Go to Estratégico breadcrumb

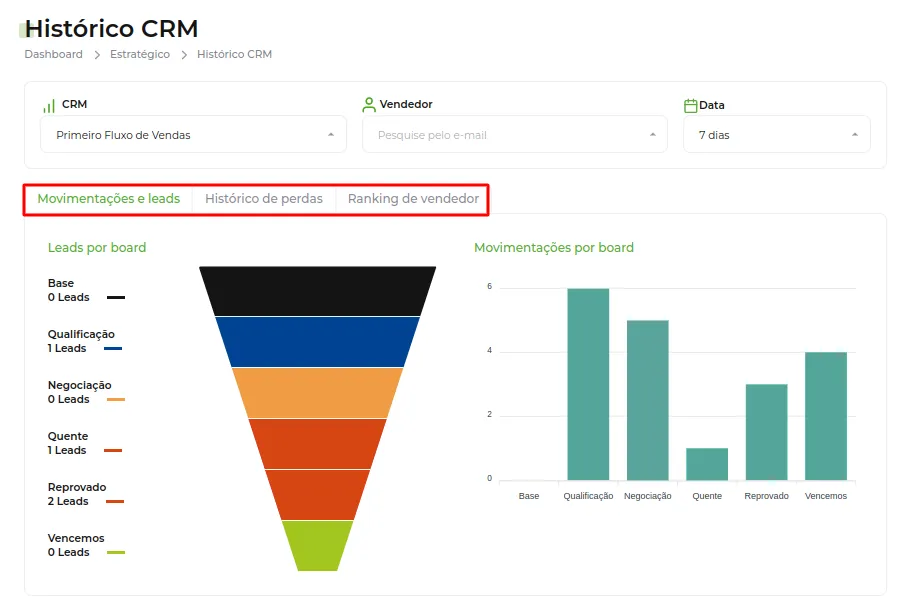(140, 54)
